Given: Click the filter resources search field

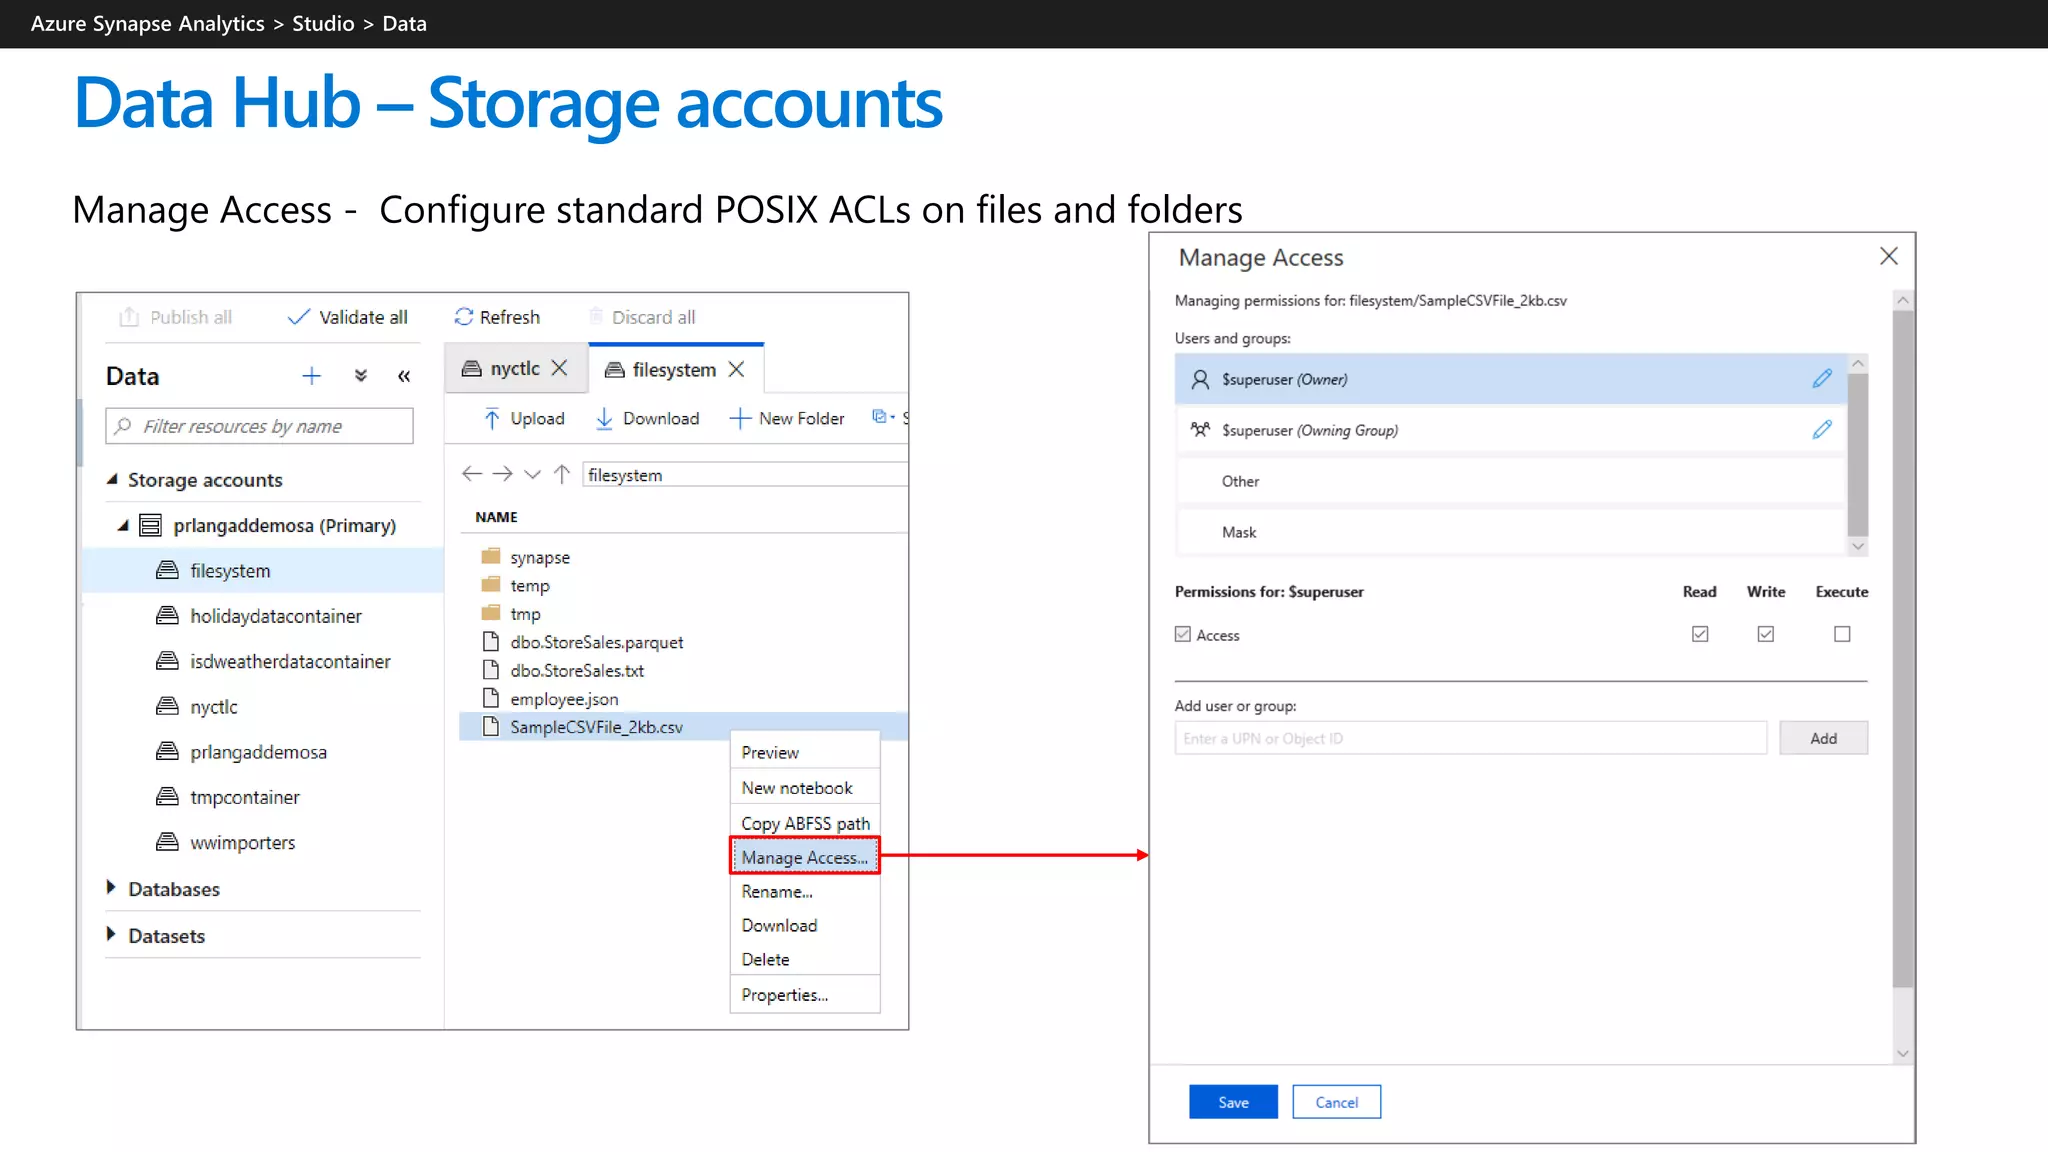Looking at the screenshot, I should coord(259,426).
